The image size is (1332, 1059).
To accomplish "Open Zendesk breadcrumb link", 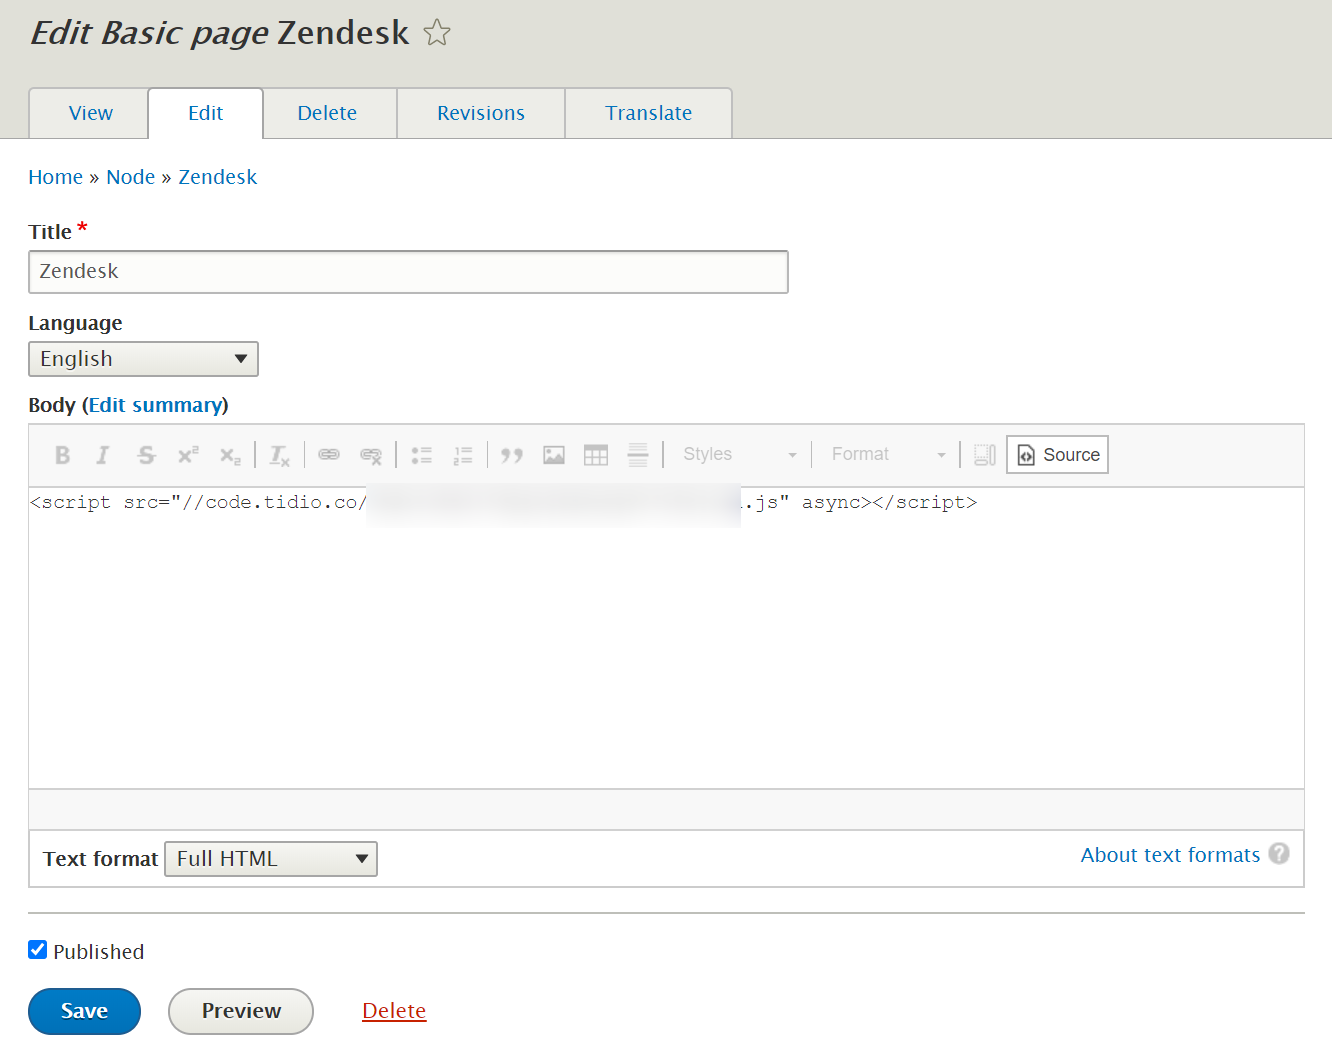I will [x=217, y=177].
